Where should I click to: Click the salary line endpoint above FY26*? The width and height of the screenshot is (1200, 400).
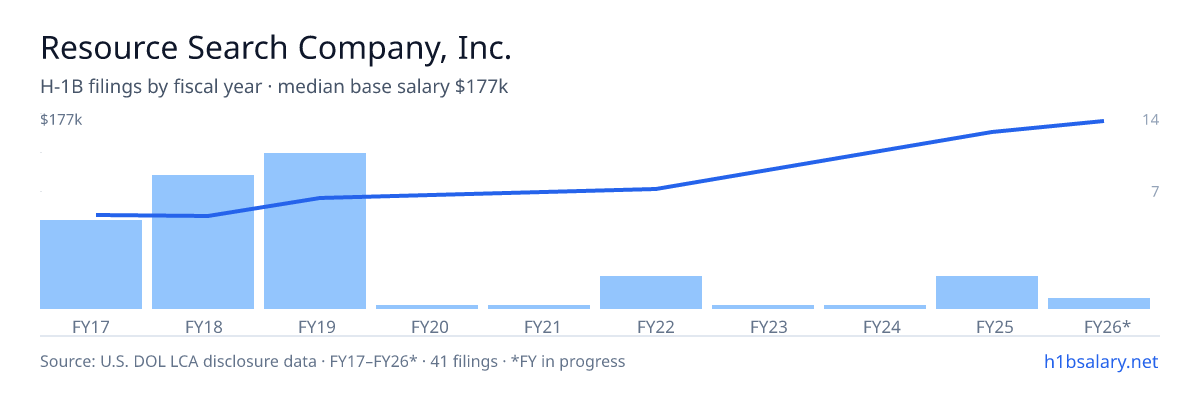1102,121
